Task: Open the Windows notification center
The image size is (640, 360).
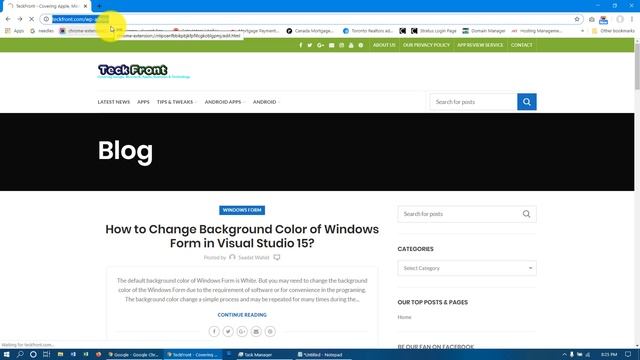Action: 629,354
